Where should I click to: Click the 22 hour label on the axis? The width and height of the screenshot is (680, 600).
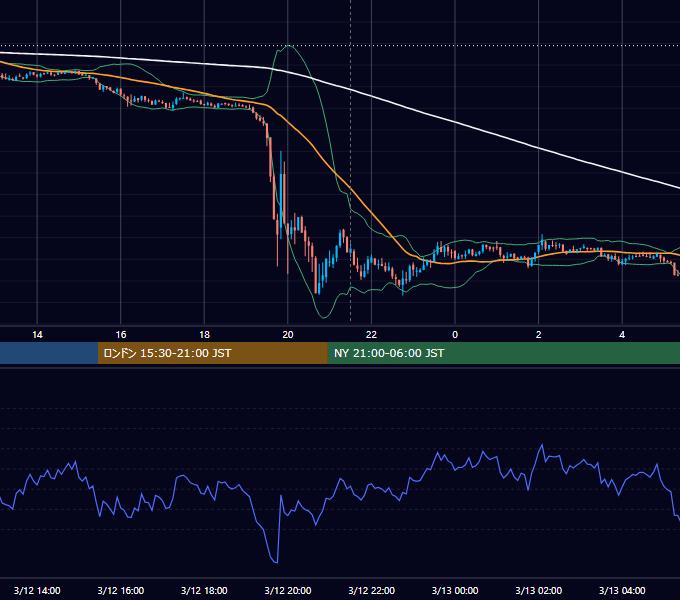point(371,335)
